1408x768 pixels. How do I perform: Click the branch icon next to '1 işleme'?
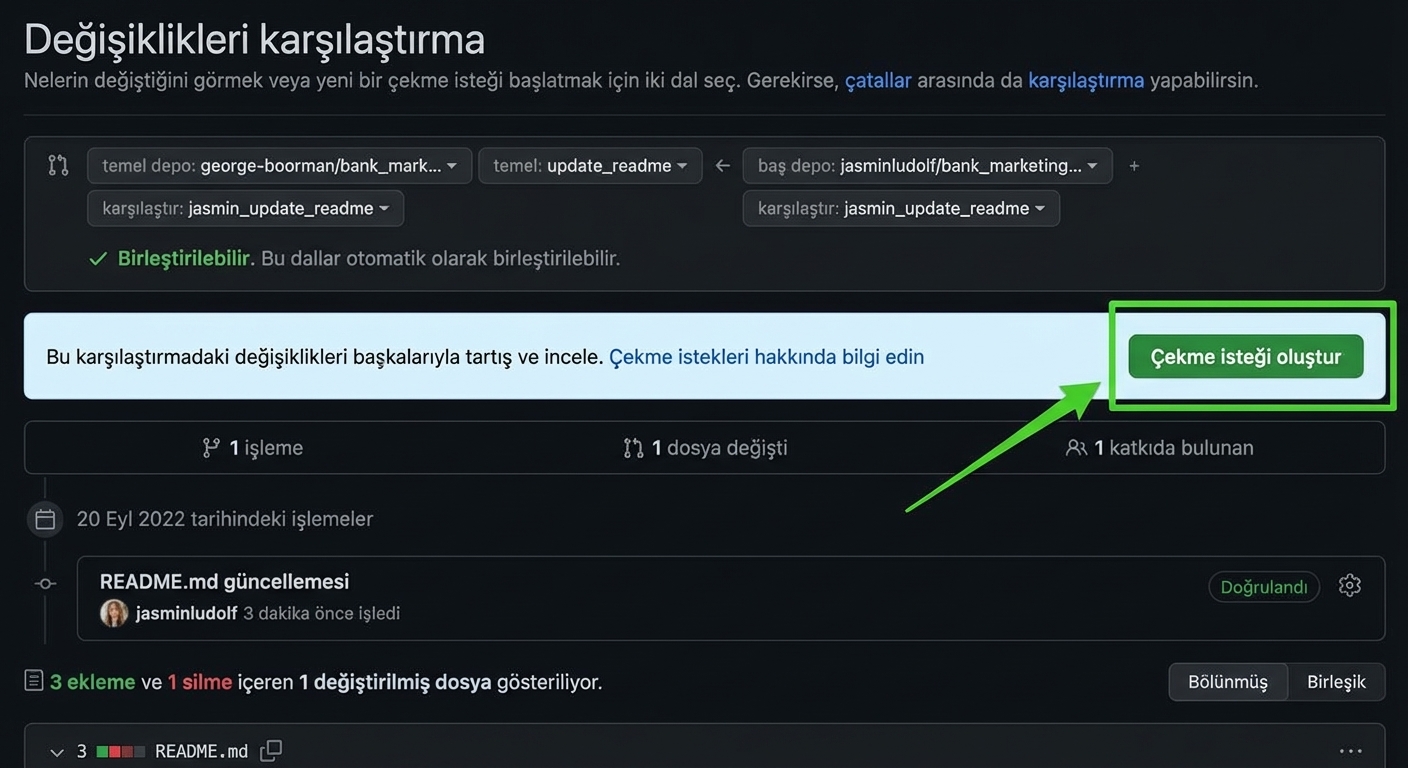coord(213,447)
